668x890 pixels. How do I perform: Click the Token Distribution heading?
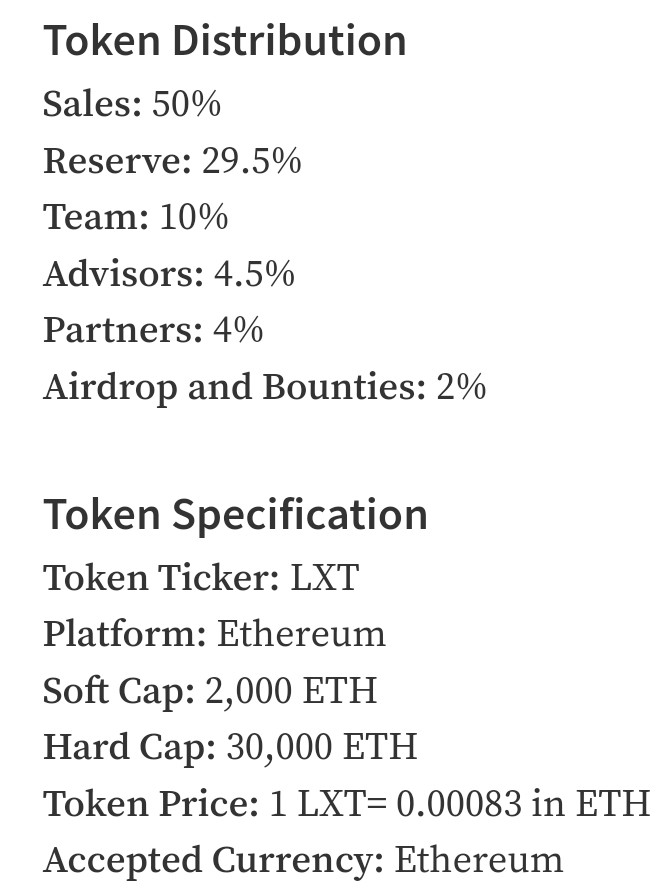(x=225, y=41)
